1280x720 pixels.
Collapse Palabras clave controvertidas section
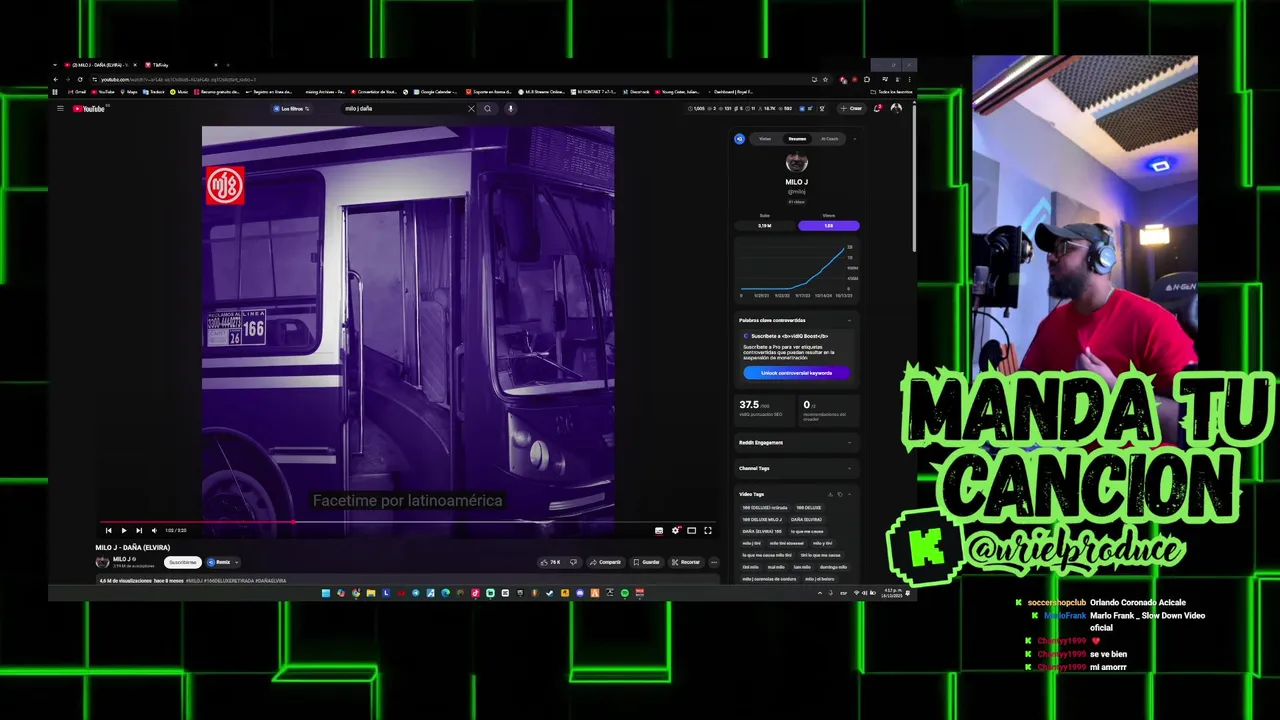(x=849, y=320)
